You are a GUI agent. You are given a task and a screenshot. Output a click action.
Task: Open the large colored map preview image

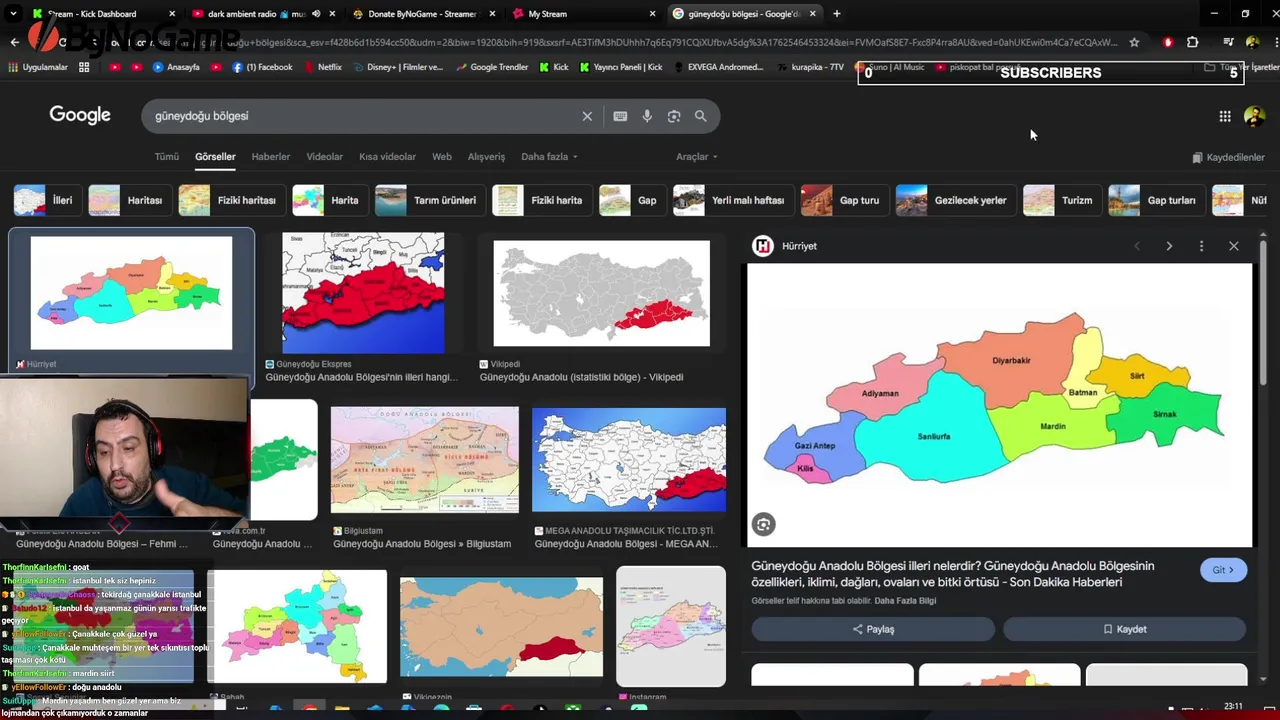click(x=999, y=405)
